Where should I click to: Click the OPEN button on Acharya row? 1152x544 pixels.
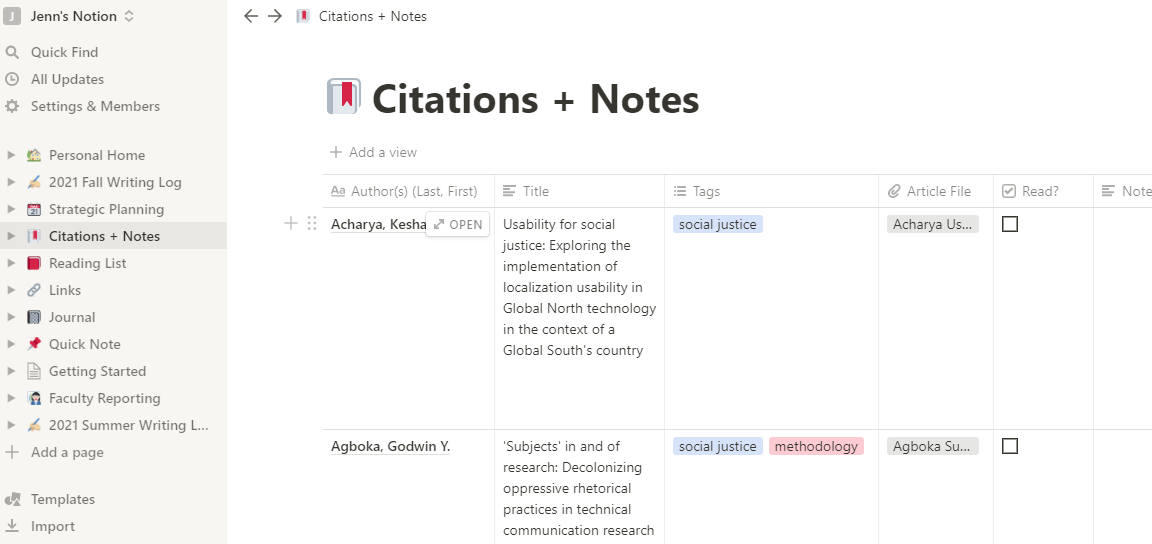[x=458, y=225]
